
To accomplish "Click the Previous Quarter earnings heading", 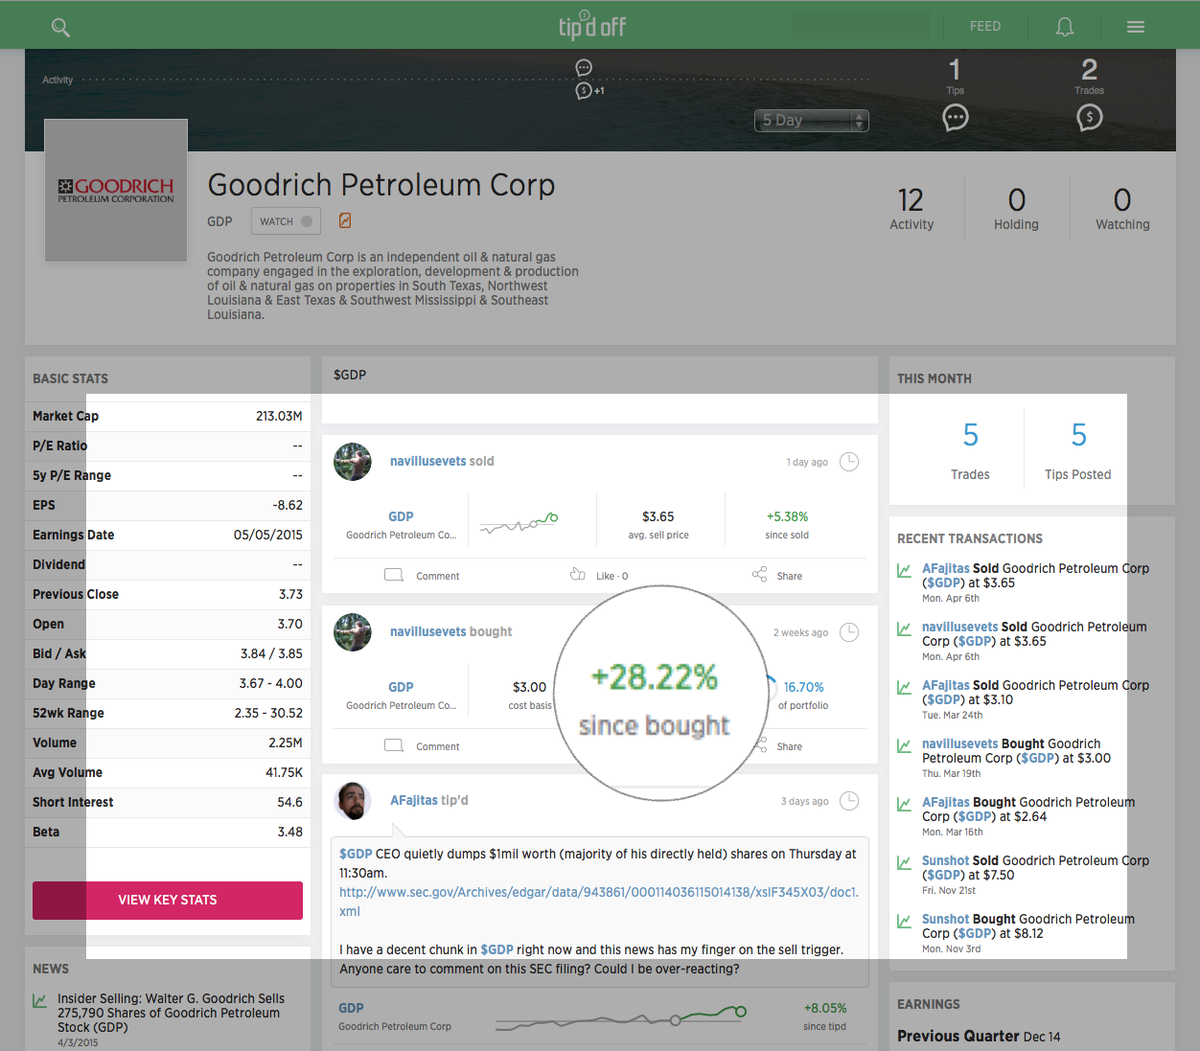I will click(x=957, y=1036).
